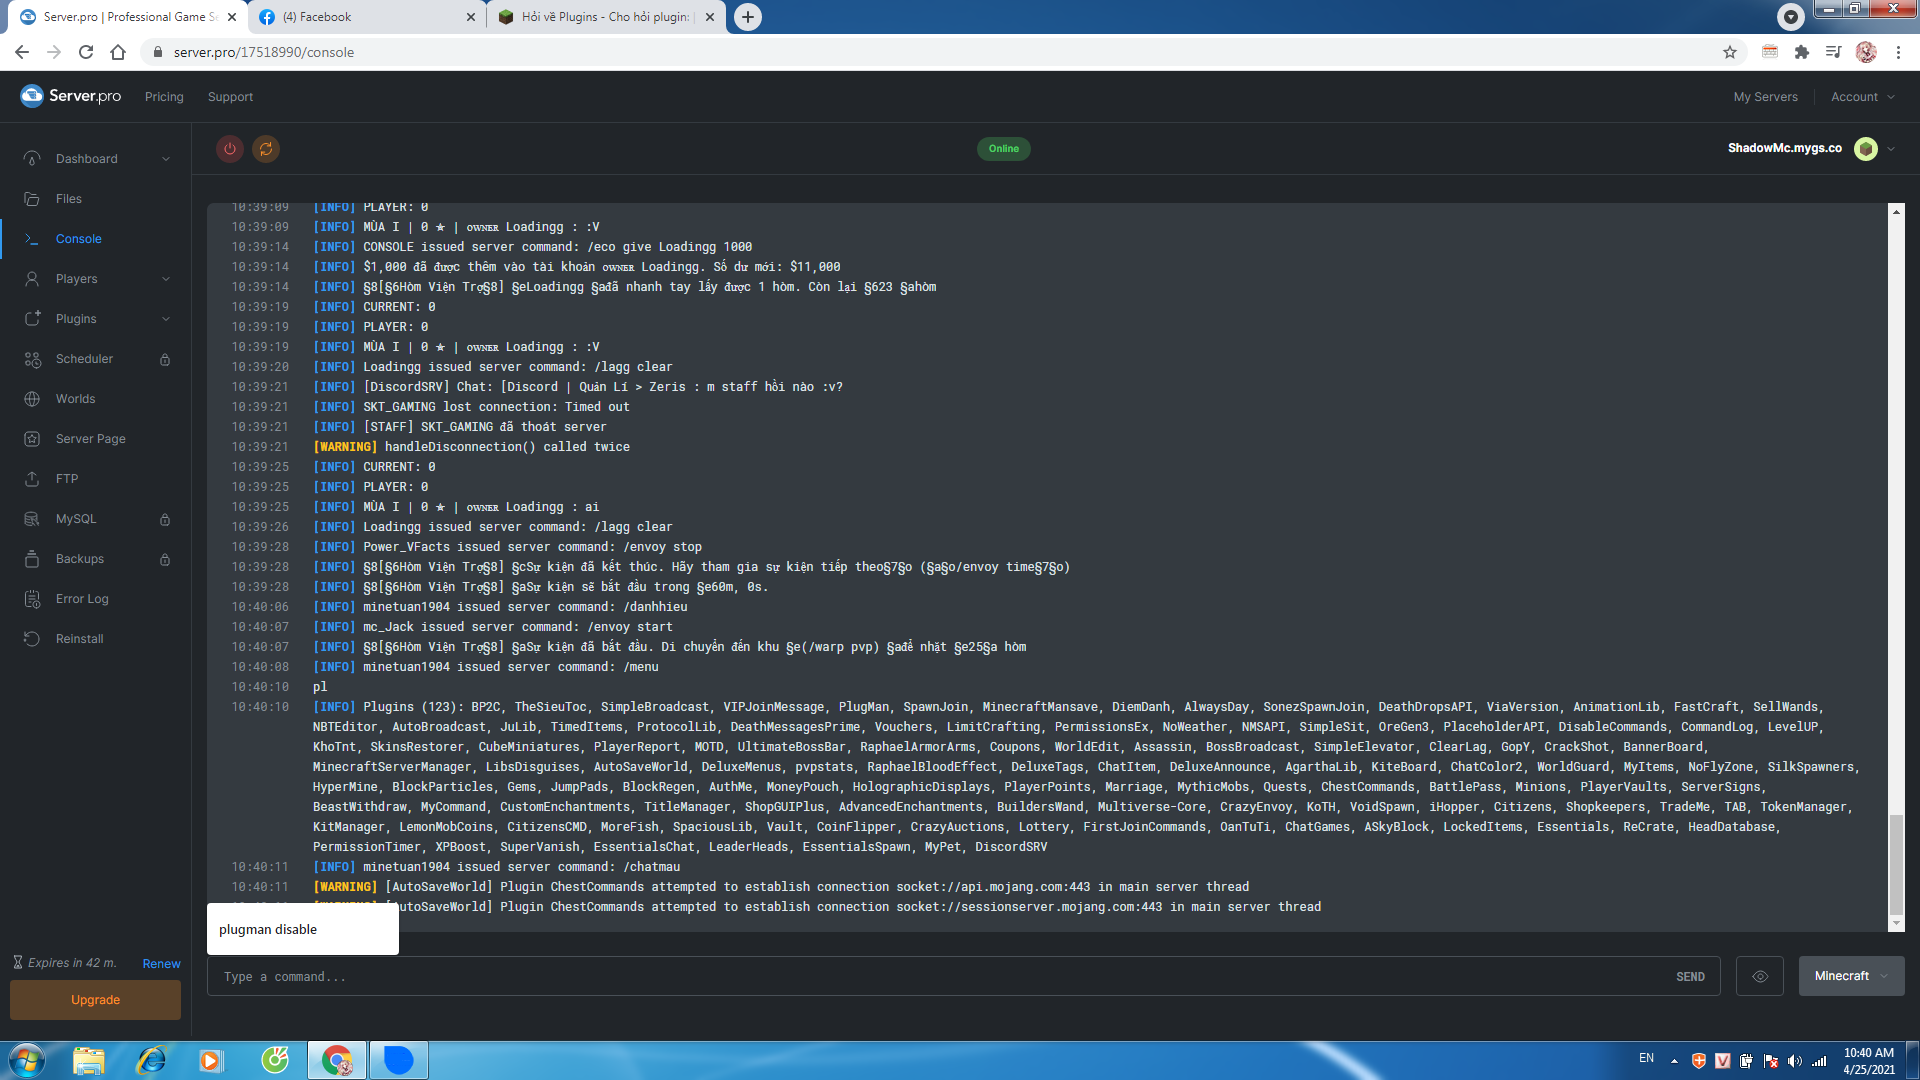The height and width of the screenshot is (1080, 1920).
Task: Open the Files section in sidebar
Action: (69, 199)
